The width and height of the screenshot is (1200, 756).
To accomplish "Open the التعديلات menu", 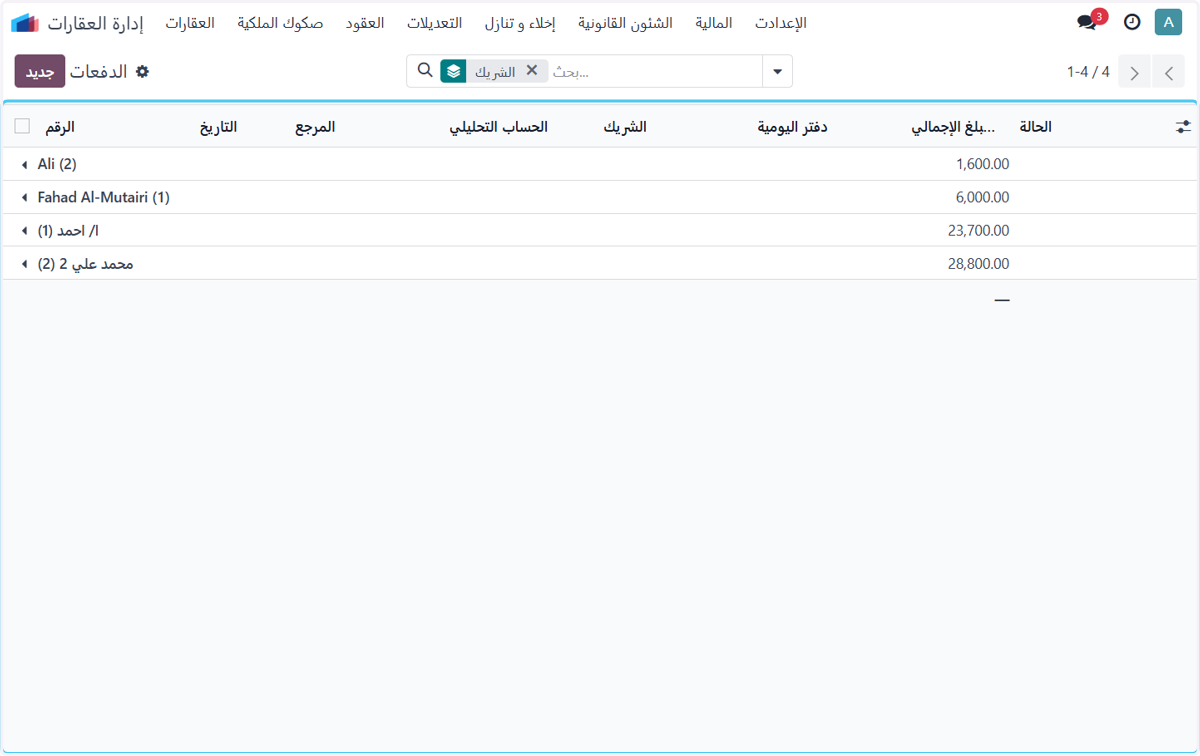I will click(434, 23).
